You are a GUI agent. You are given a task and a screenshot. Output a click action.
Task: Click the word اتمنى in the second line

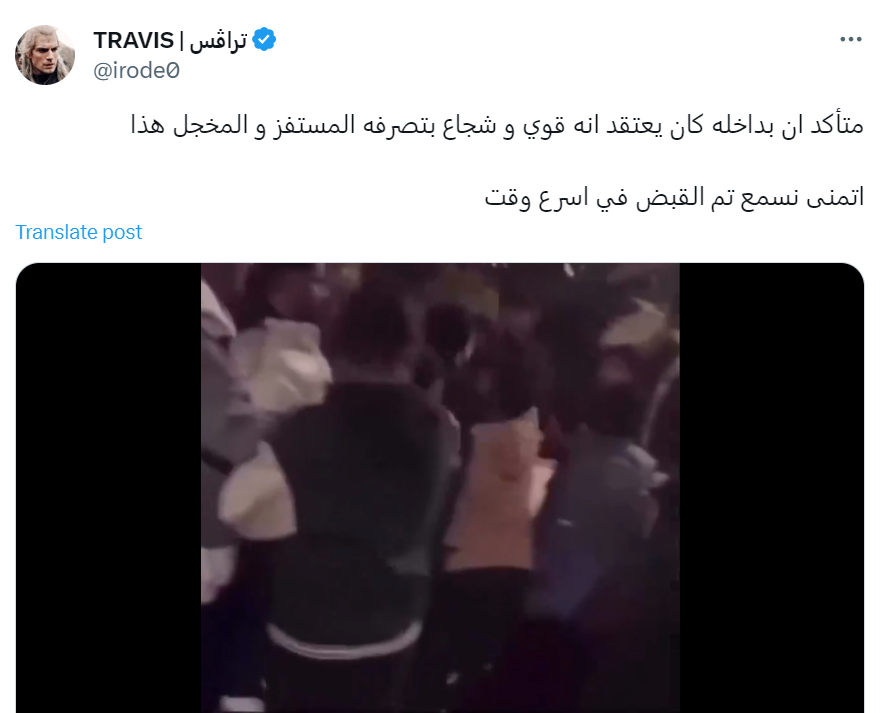835,197
